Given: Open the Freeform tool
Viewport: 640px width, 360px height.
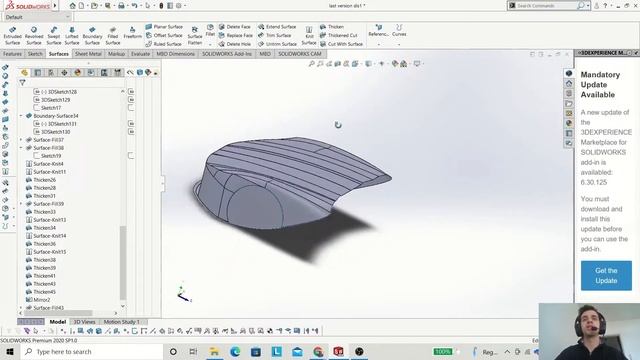Looking at the screenshot, I should point(133,33).
